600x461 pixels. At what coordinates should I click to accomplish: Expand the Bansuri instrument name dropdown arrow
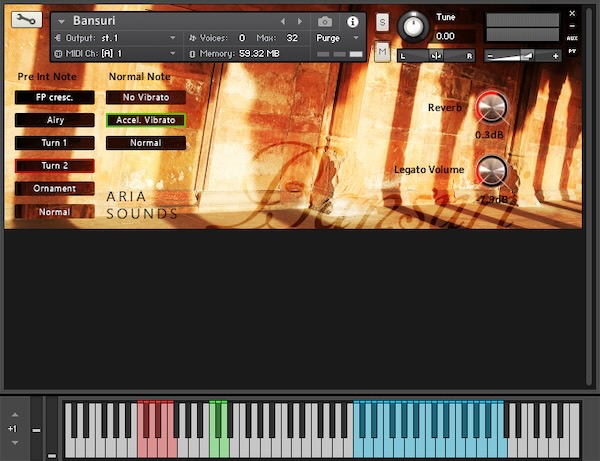coord(61,21)
